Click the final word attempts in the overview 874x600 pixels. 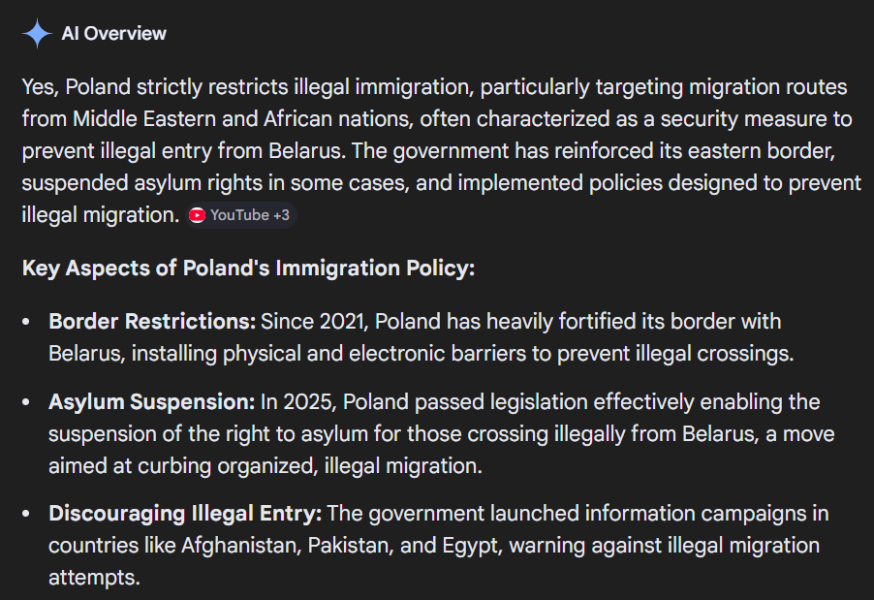coord(94,578)
